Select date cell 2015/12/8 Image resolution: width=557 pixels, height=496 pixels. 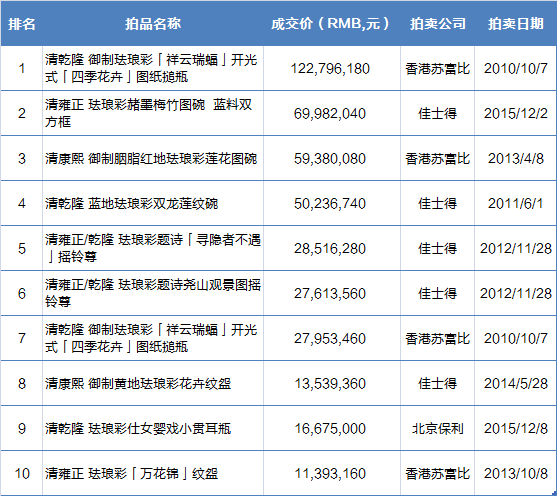(x=516, y=428)
